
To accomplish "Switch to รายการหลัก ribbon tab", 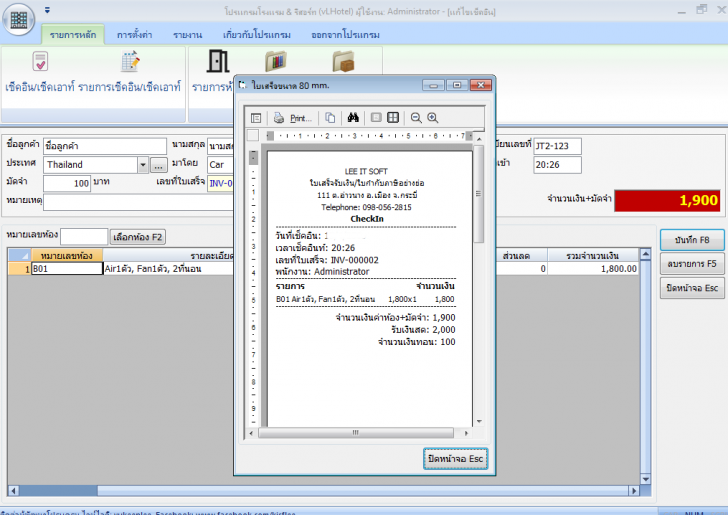I will pos(73,35).
